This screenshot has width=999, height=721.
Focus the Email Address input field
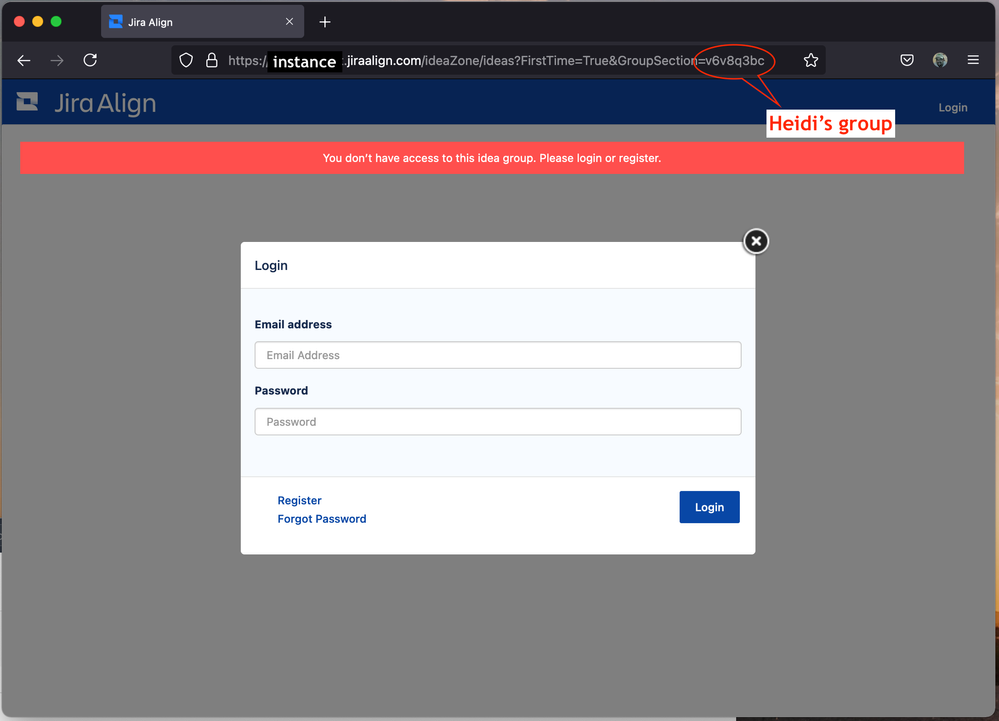(x=498, y=355)
